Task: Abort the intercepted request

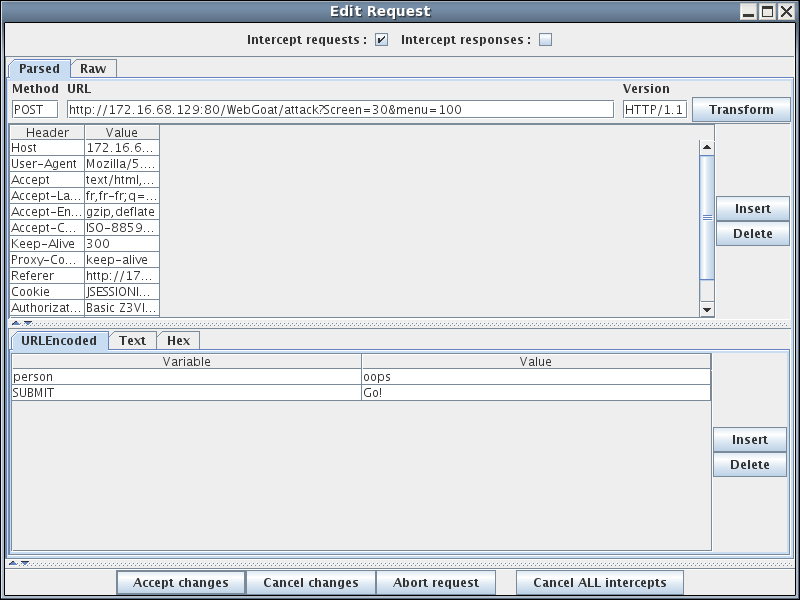Action: [x=435, y=583]
